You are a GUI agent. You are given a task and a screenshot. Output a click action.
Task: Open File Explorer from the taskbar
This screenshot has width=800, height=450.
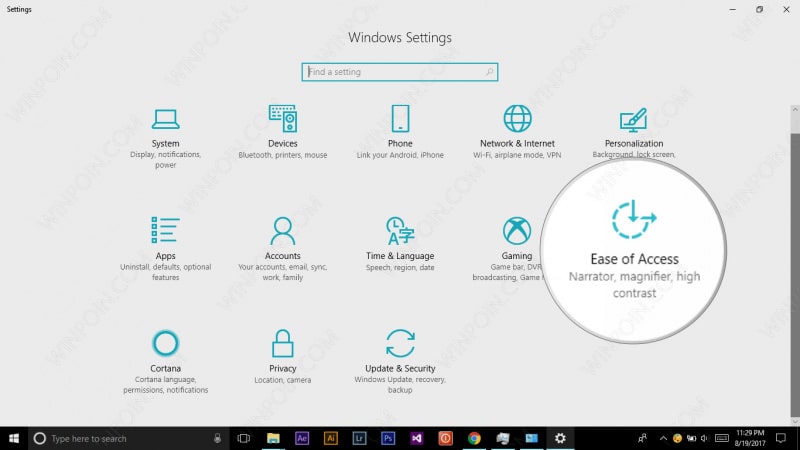pyautogui.click(x=273, y=438)
